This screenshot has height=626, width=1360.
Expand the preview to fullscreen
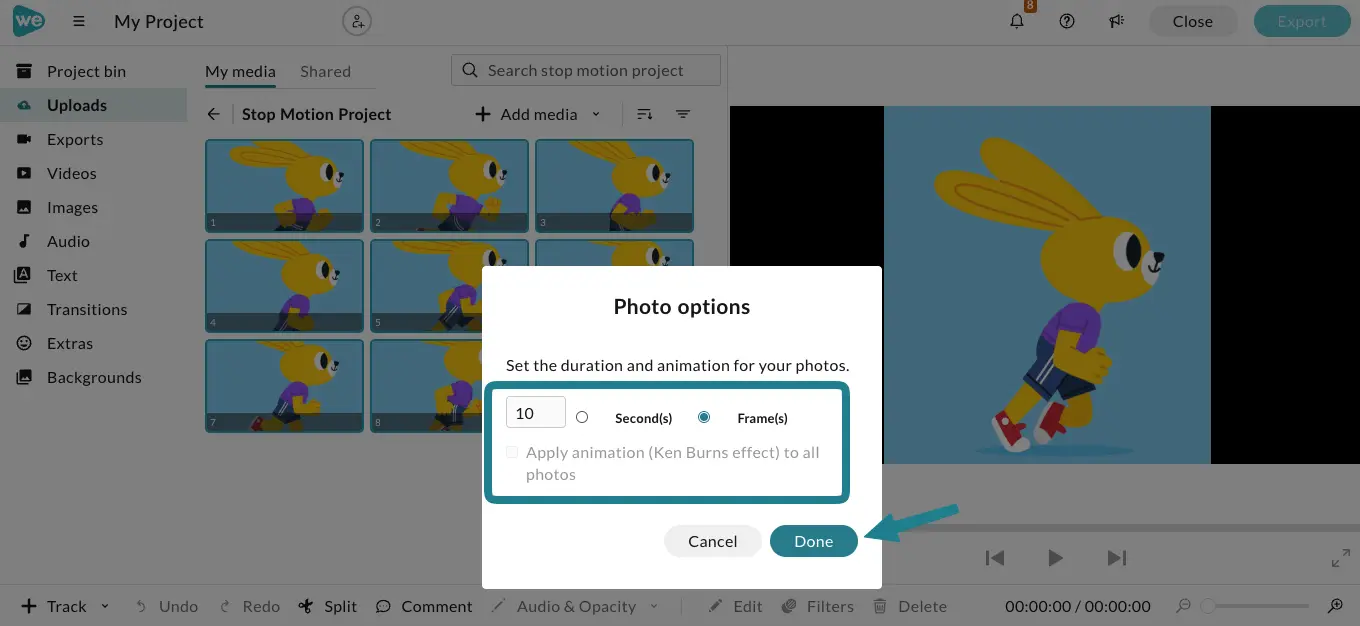[x=1341, y=558]
